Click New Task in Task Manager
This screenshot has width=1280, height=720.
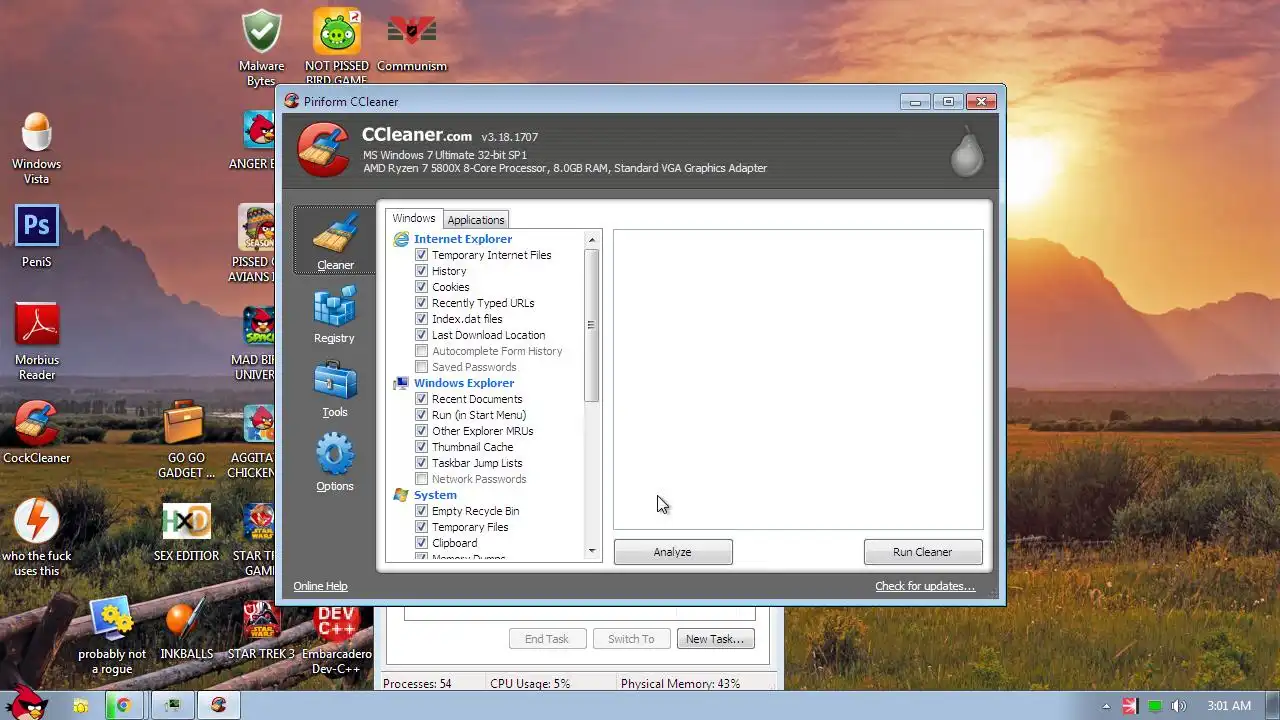coord(715,639)
